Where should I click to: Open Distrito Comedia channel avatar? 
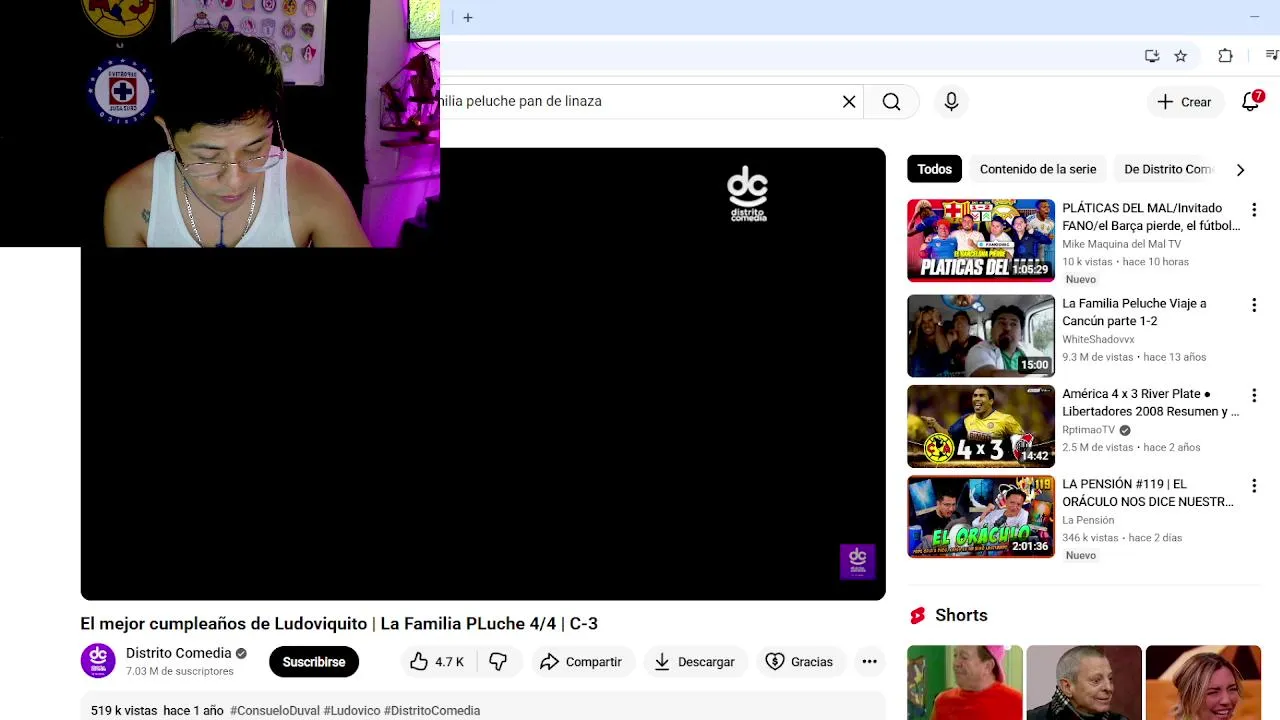[x=98, y=661]
